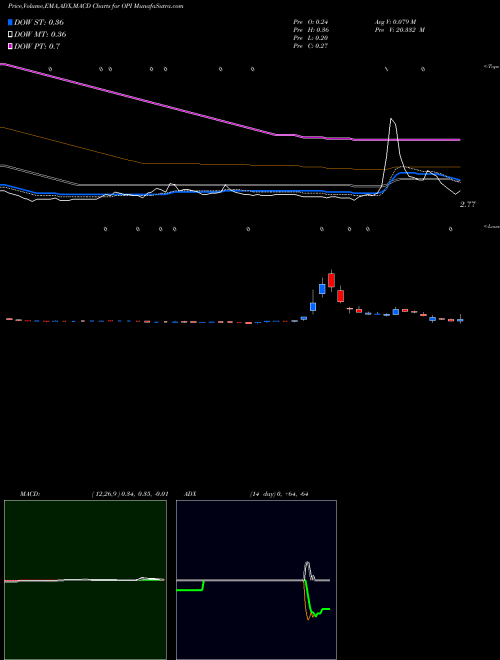
Task: Click the white price spike peak
Action: (x=392, y=120)
